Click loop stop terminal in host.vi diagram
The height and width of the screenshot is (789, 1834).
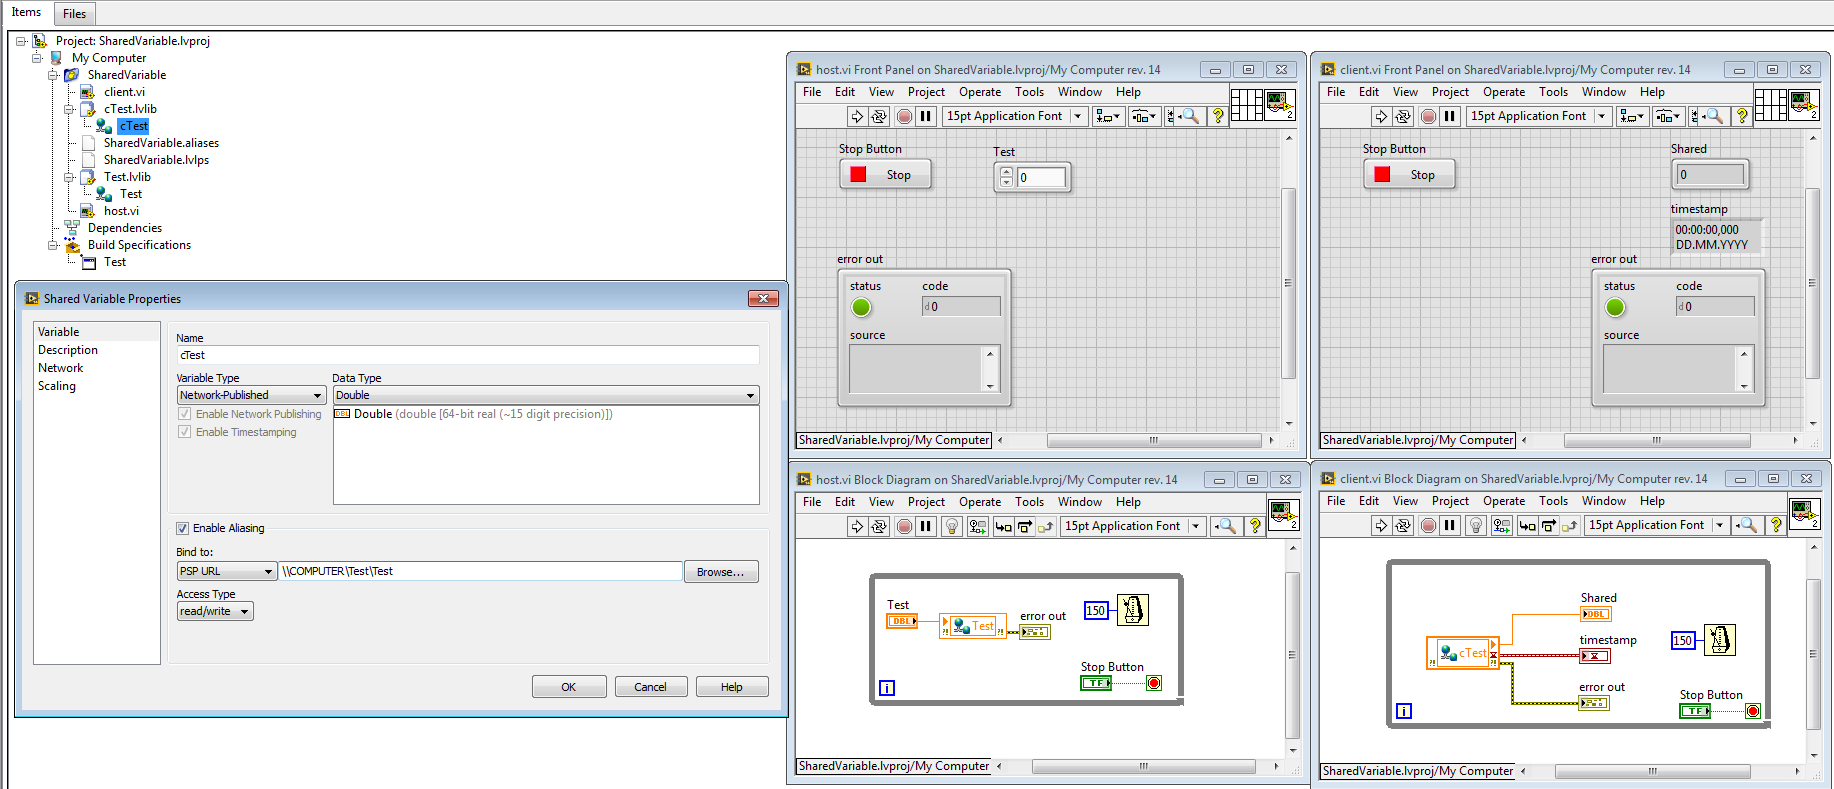[x=1154, y=683]
